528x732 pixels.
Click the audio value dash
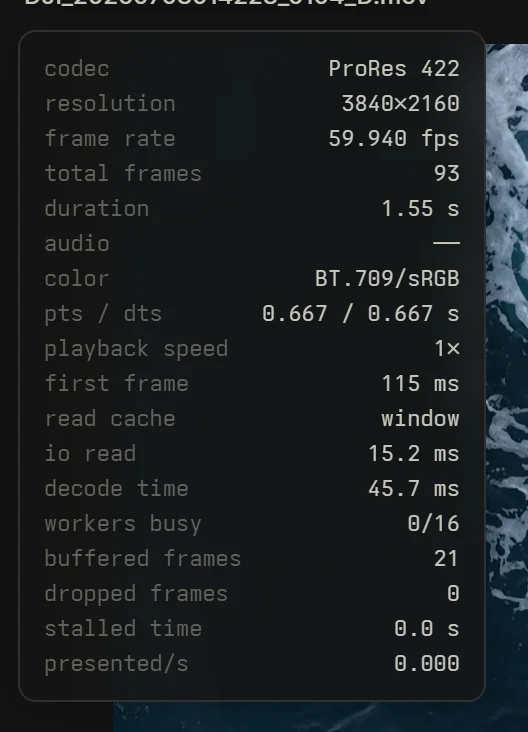[x=447, y=243]
